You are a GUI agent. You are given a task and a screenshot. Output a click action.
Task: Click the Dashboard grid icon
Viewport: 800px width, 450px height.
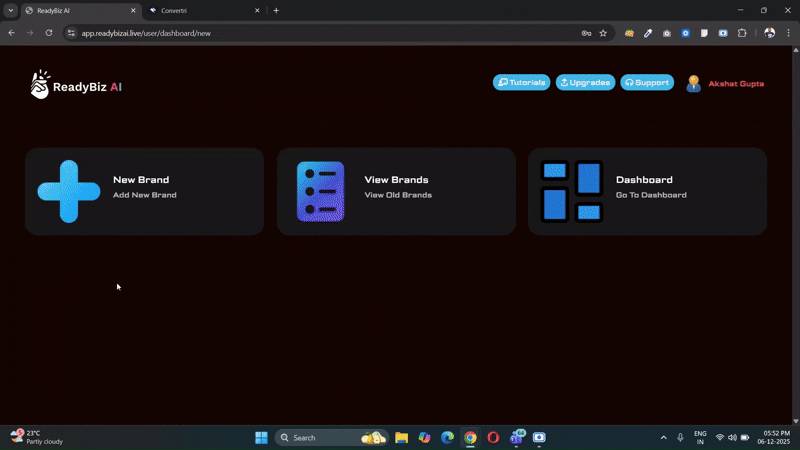point(571,191)
